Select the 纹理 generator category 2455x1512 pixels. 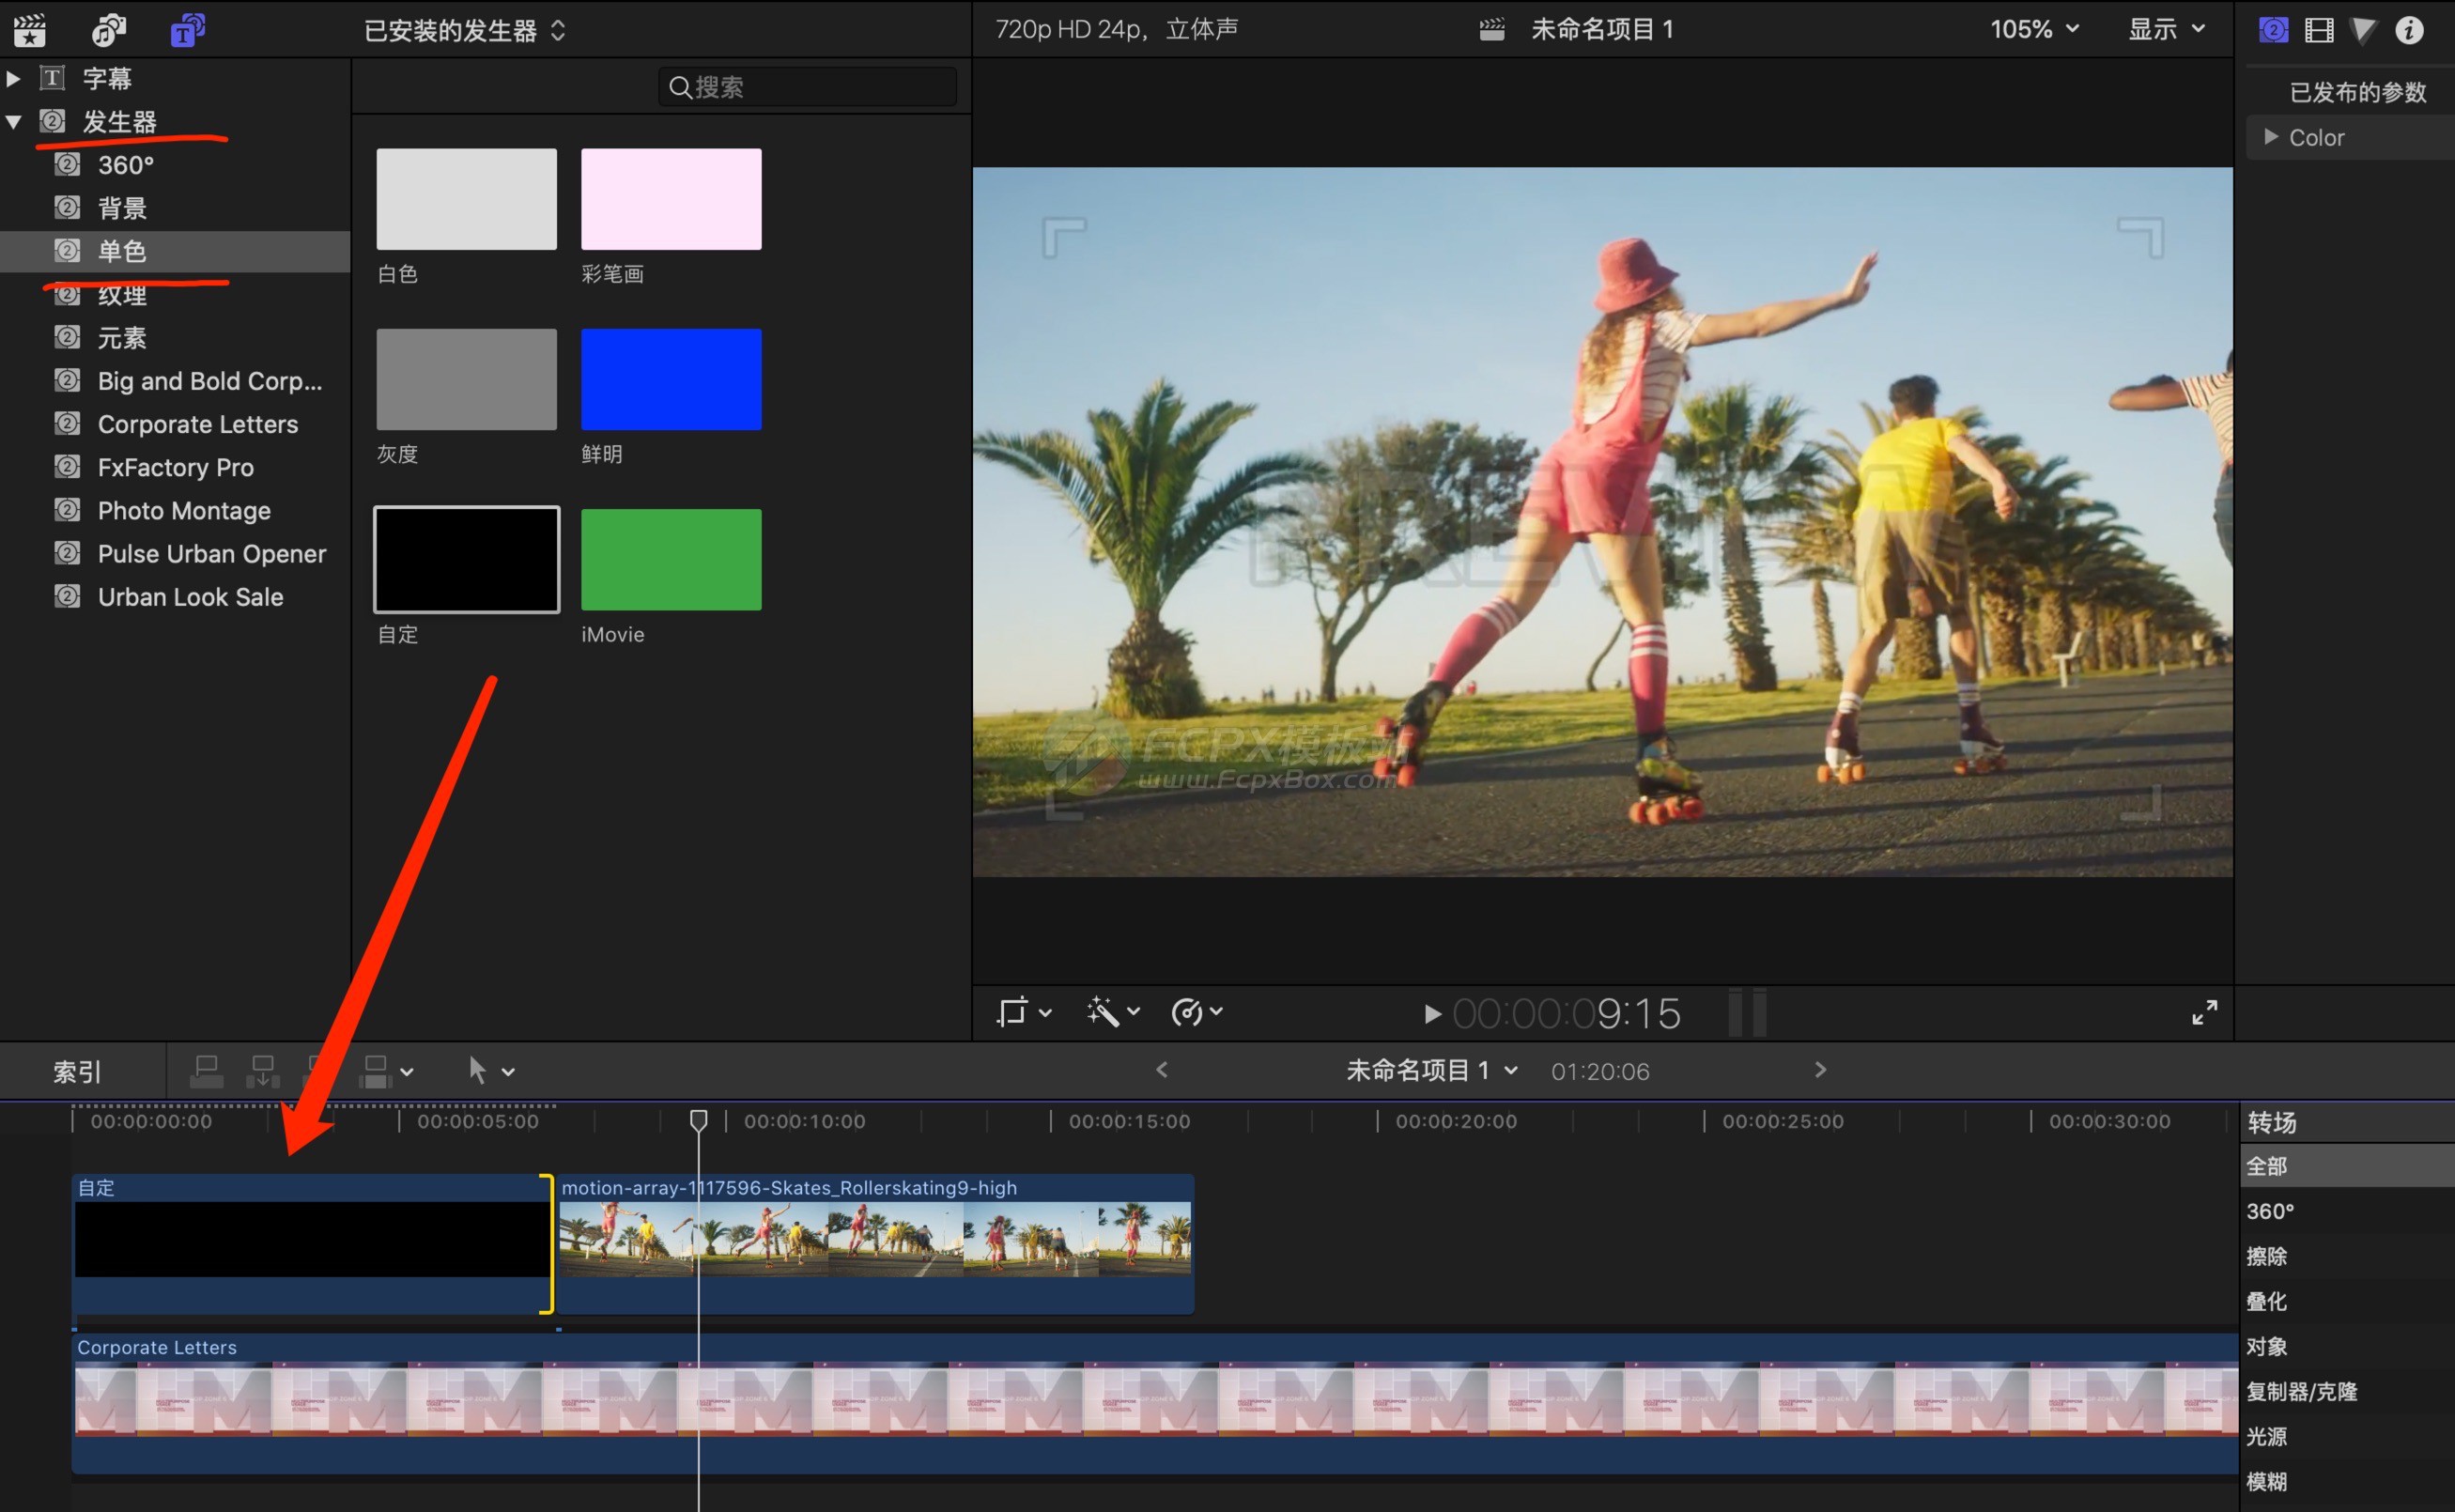coord(122,295)
